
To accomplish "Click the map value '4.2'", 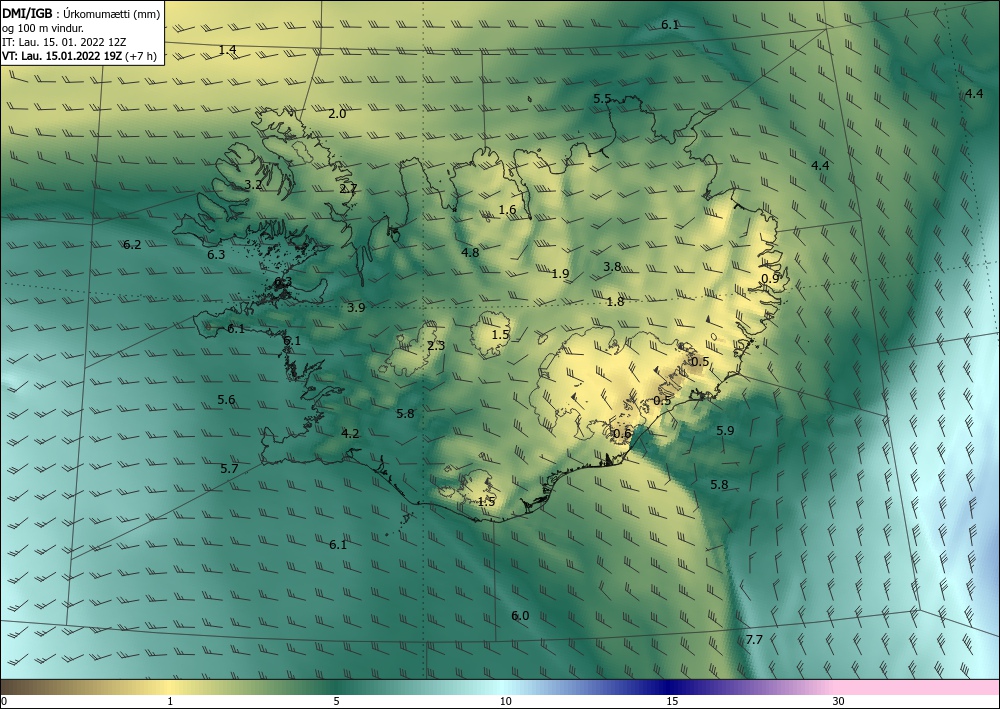I will tap(350, 434).
